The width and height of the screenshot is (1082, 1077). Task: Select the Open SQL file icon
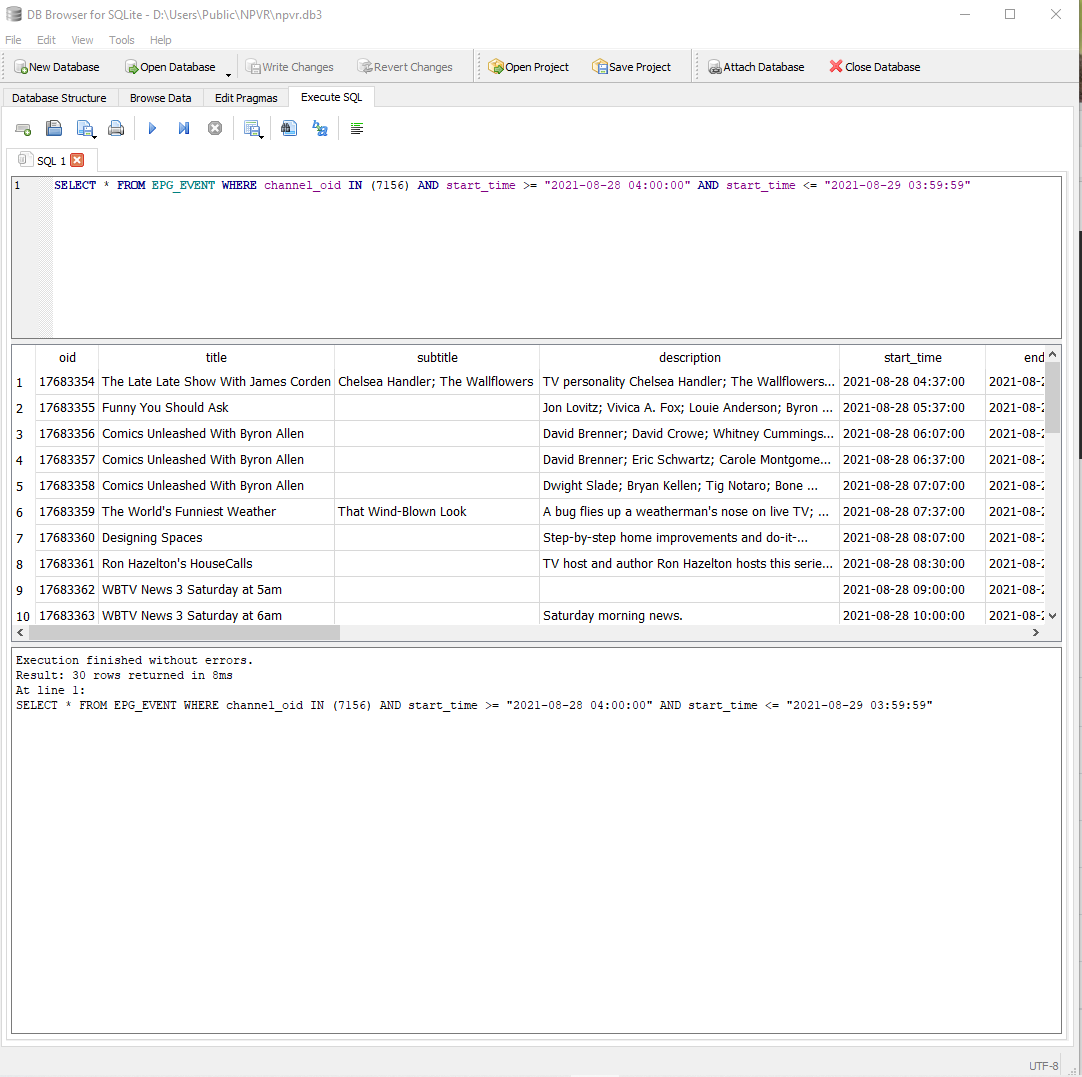click(x=53, y=128)
